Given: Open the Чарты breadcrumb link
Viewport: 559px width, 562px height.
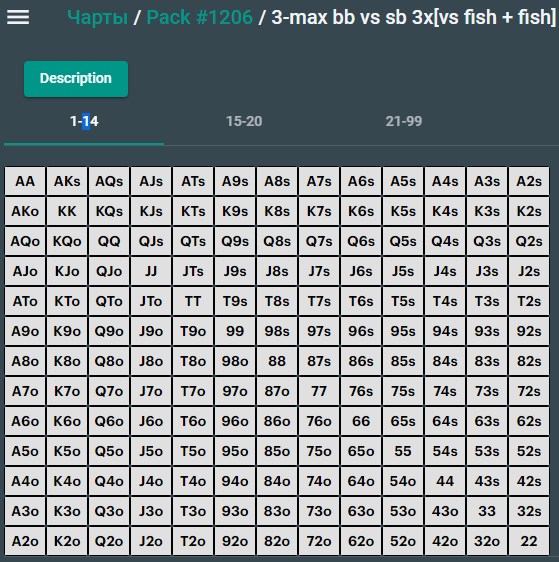Looking at the screenshot, I should 97,17.
